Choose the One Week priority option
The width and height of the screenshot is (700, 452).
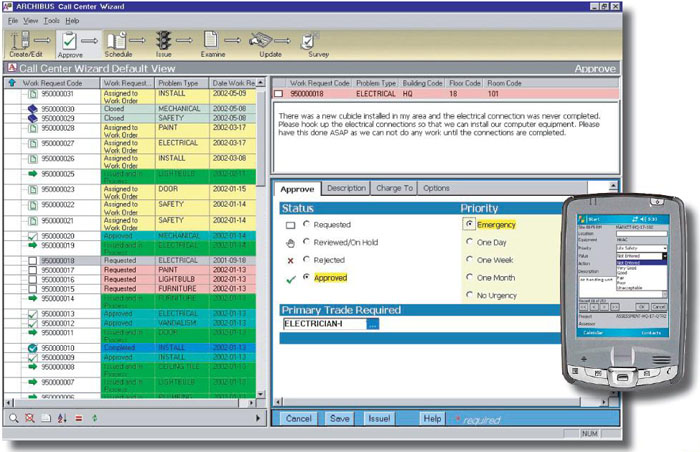470,259
